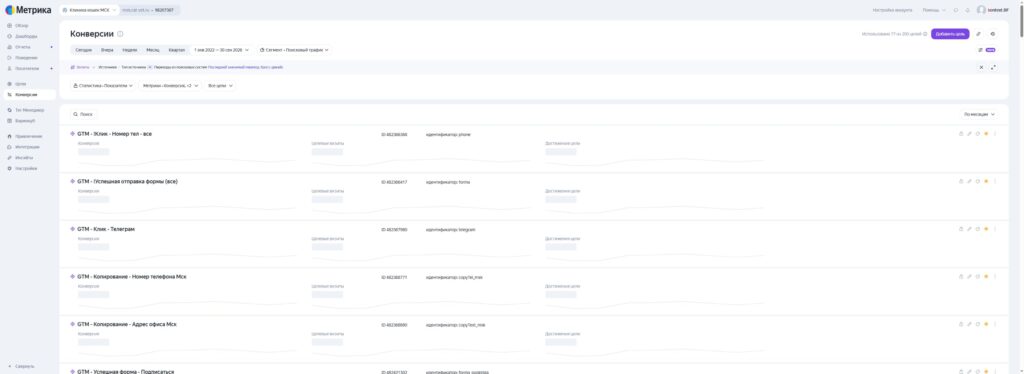Click the page vertical scrollbar

[x=1021, y=20]
